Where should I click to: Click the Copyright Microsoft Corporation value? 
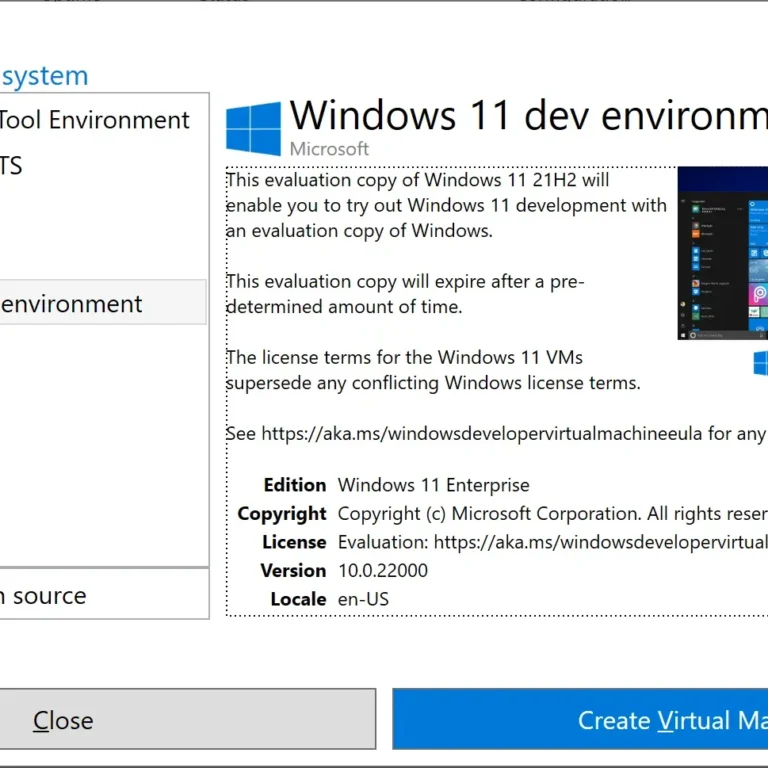coord(552,513)
